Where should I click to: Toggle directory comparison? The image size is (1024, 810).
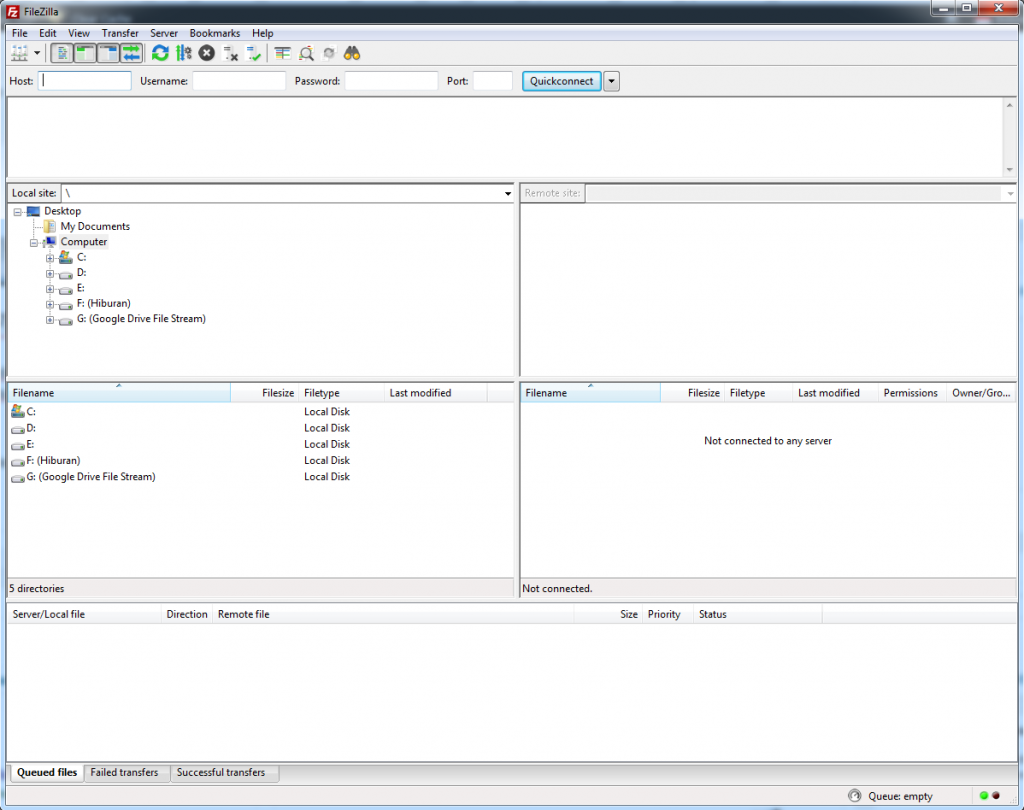click(306, 53)
